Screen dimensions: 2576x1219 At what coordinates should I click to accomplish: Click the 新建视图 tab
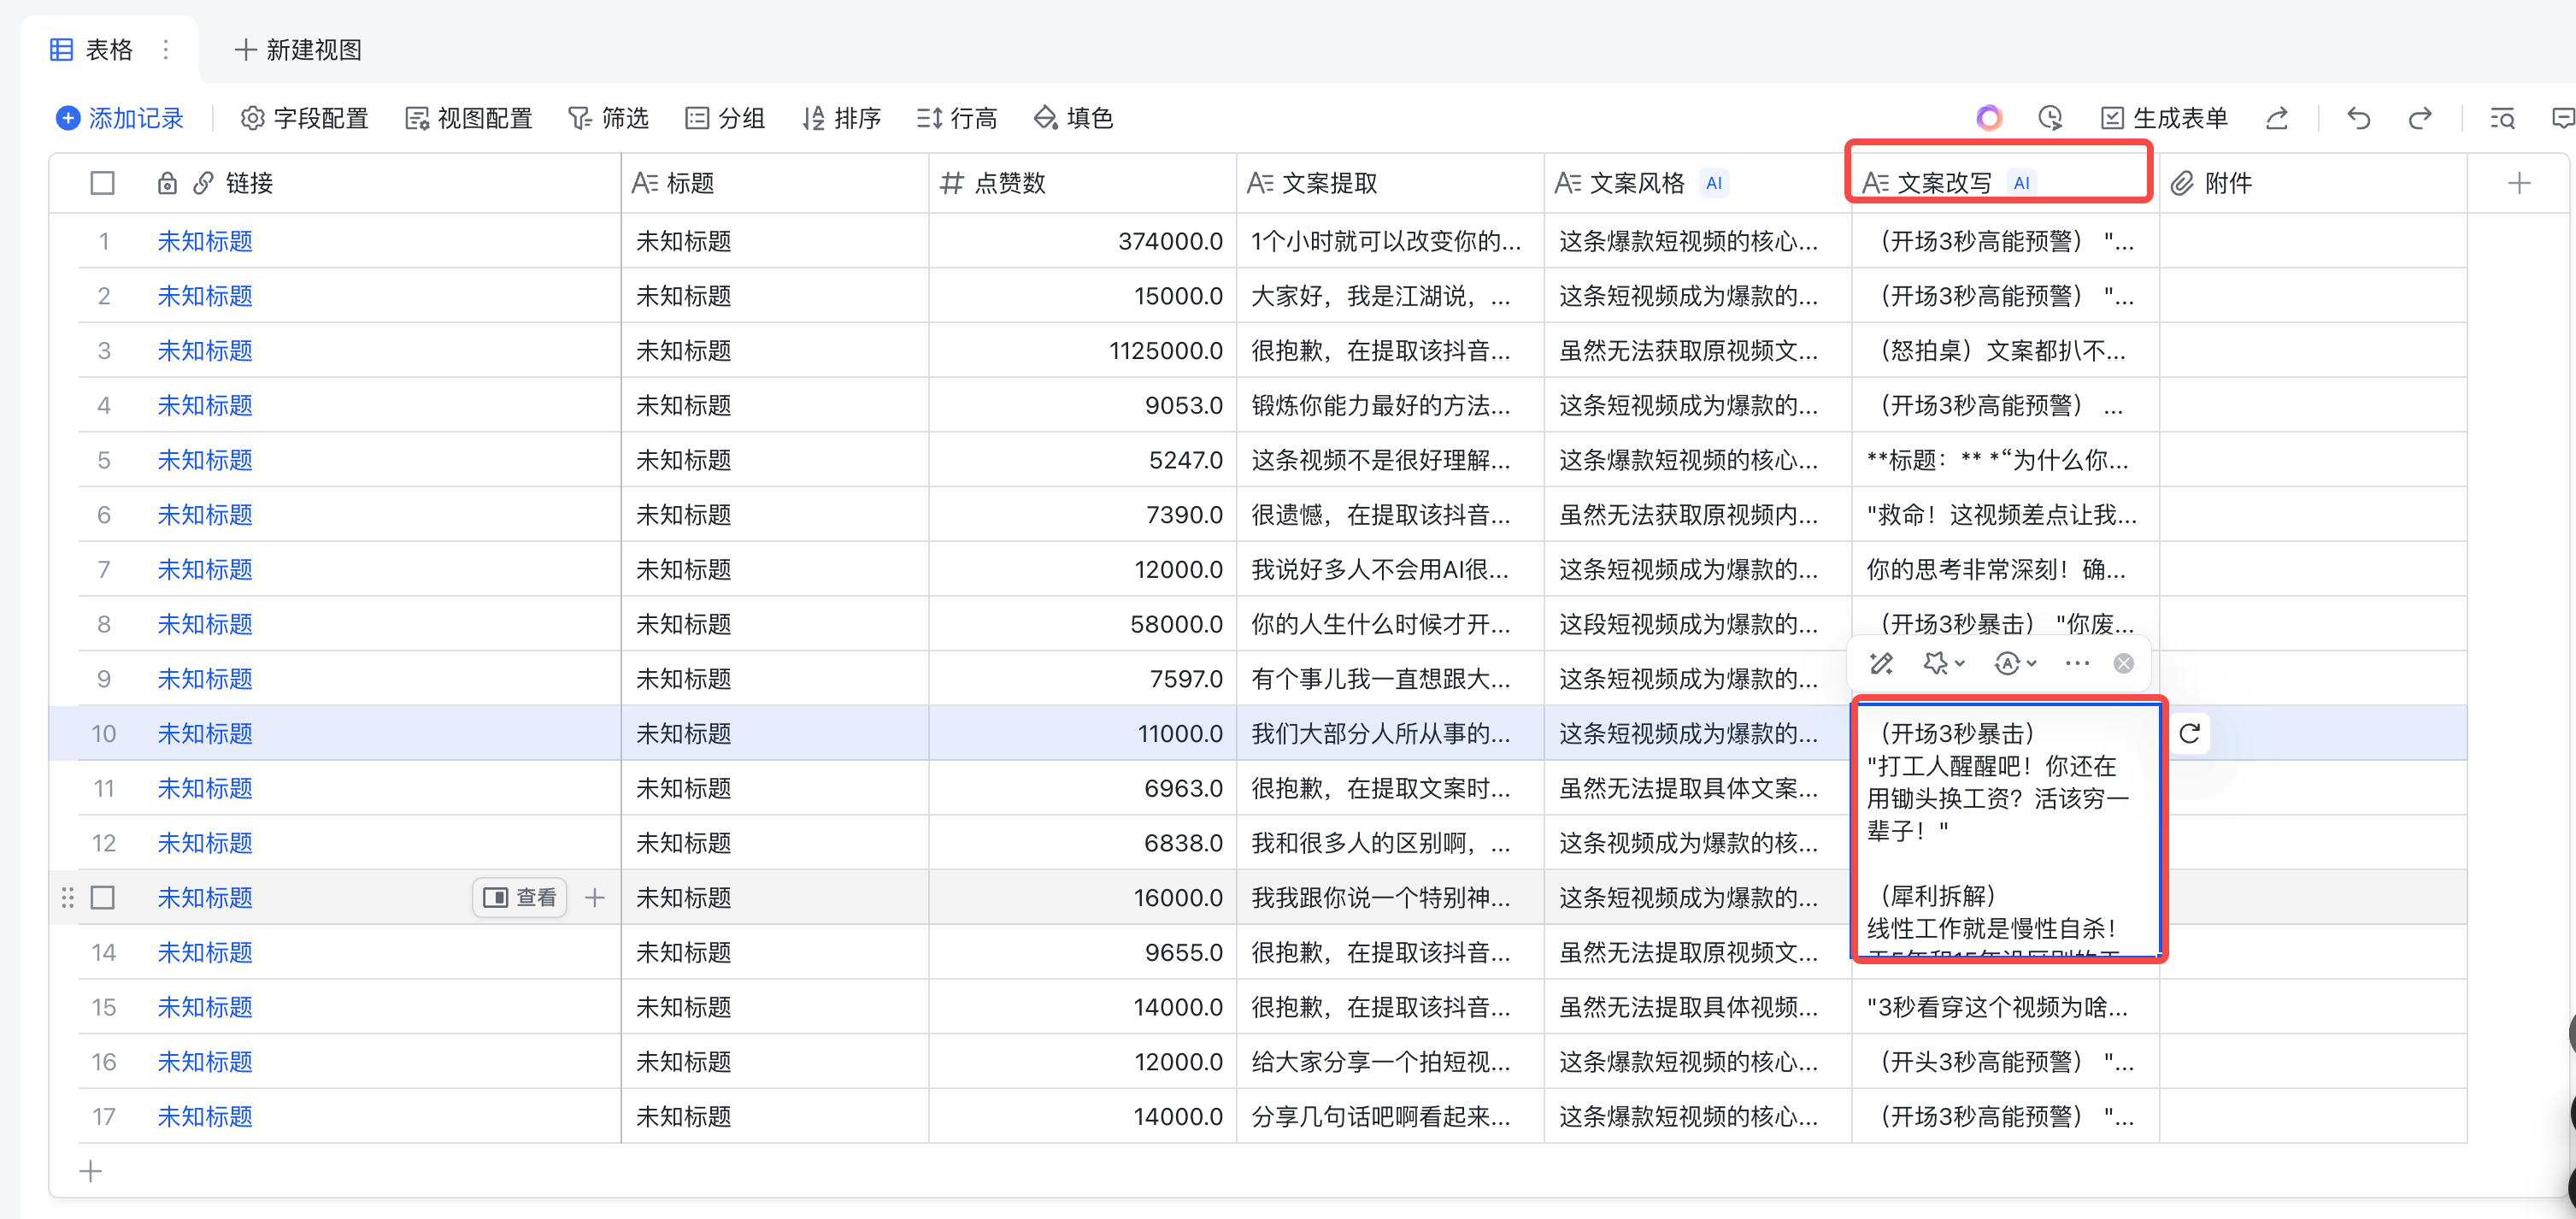[x=297, y=49]
